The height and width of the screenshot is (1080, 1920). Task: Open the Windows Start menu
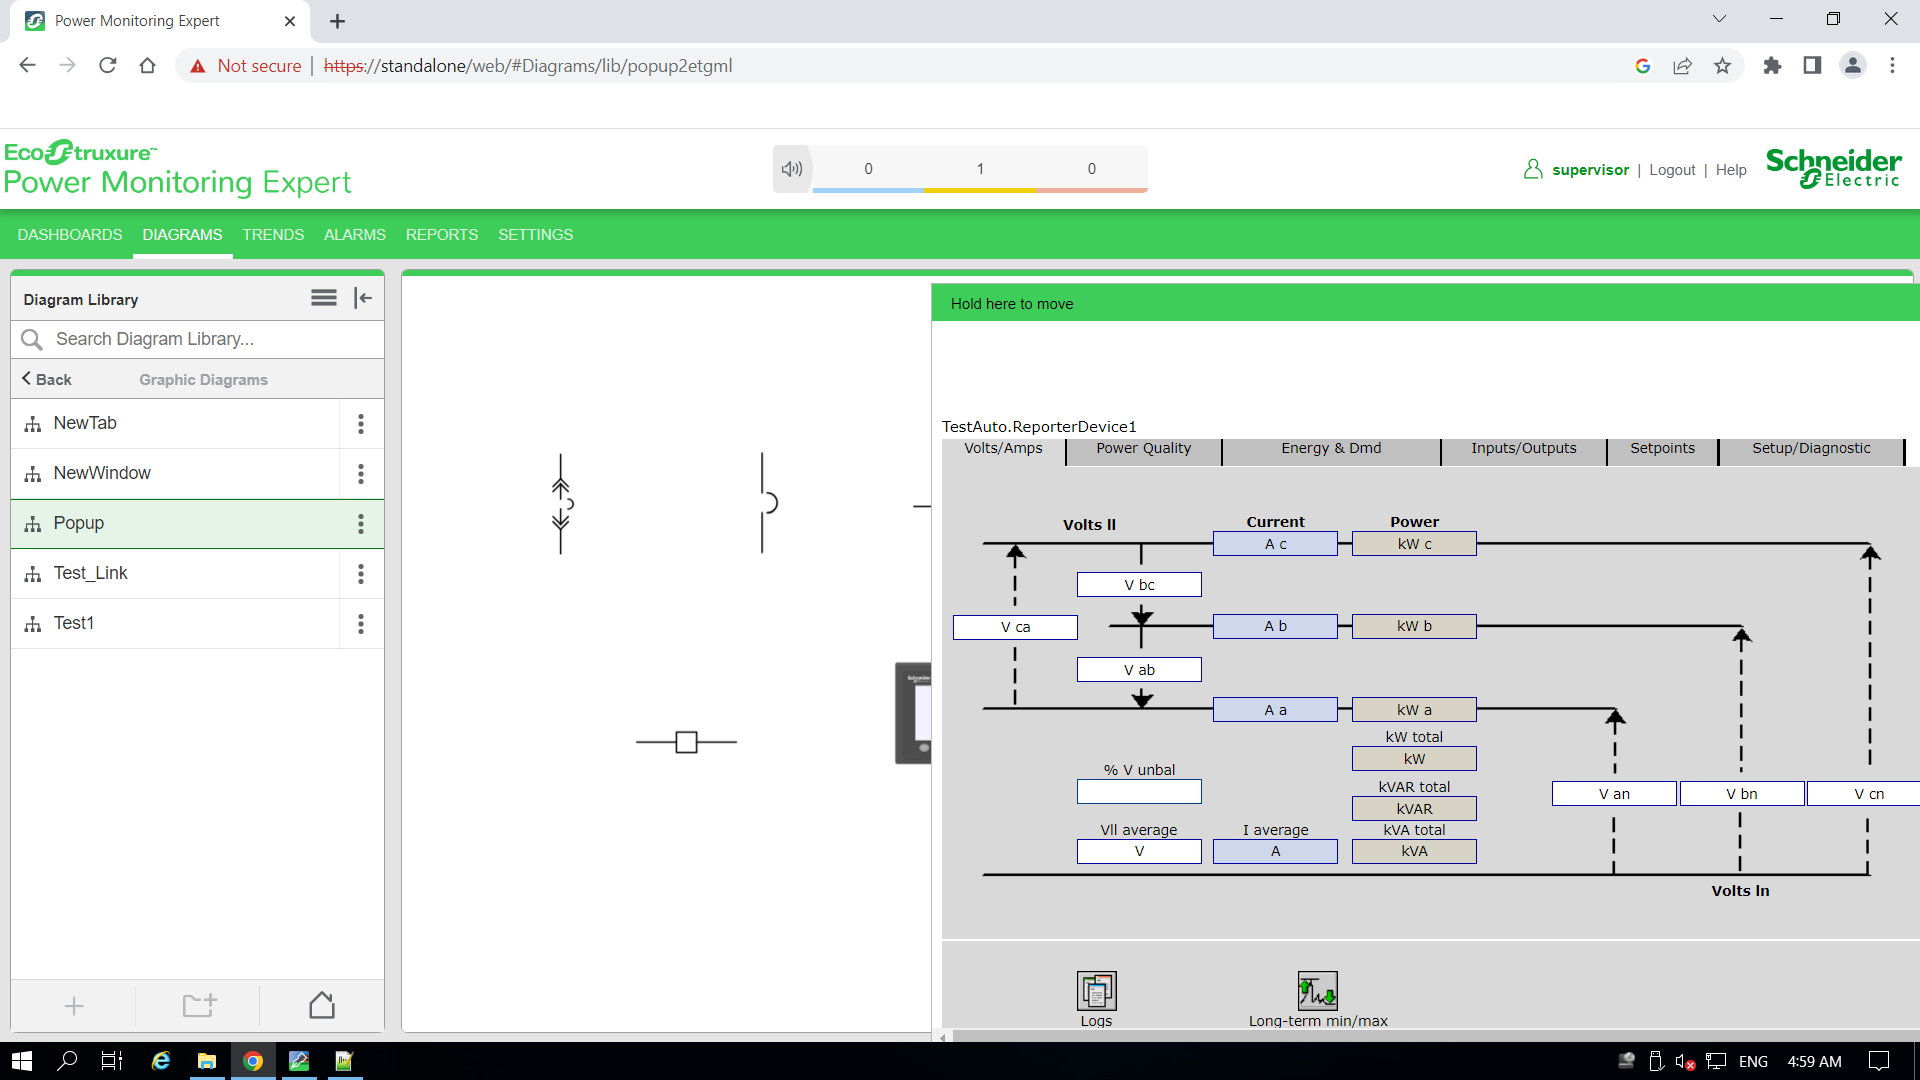22,1061
